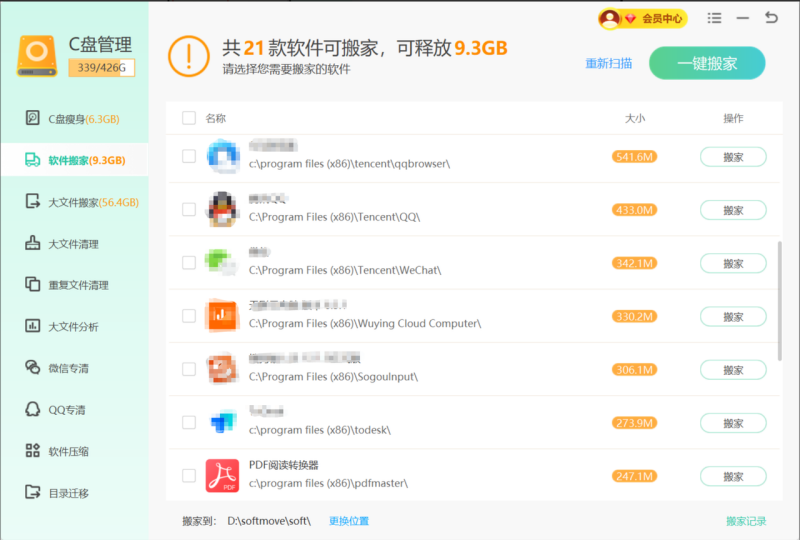This screenshot has width=800, height=540.
Task: Click the PDF阅读转换器 red icon
Action: (x=222, y=476)
